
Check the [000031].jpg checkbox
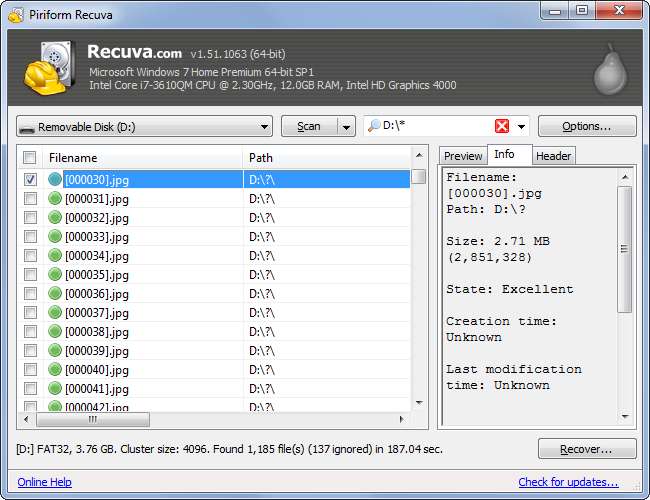(30, 198)
